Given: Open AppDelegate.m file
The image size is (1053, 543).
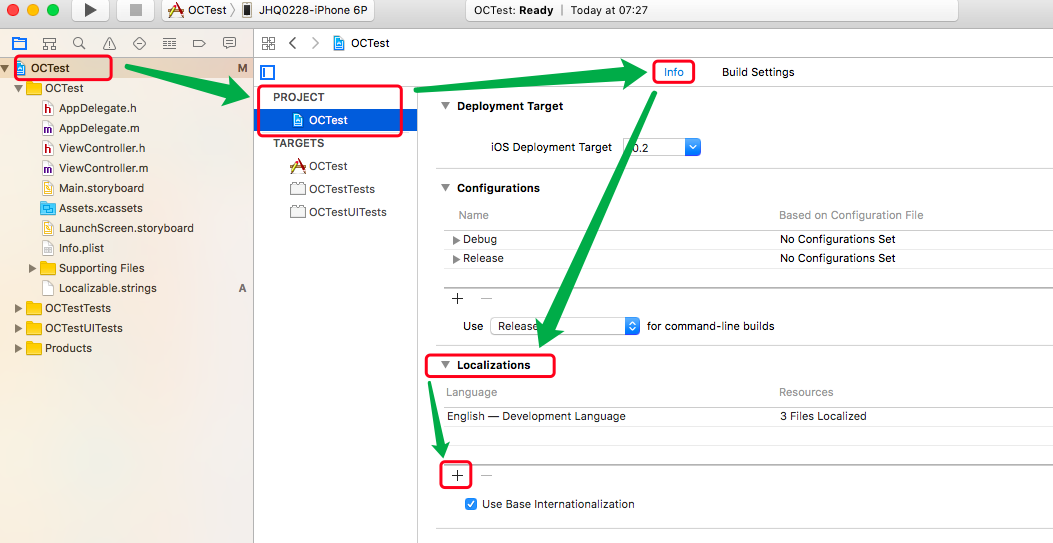Looking at the screenshot, I should click(99, 128).
